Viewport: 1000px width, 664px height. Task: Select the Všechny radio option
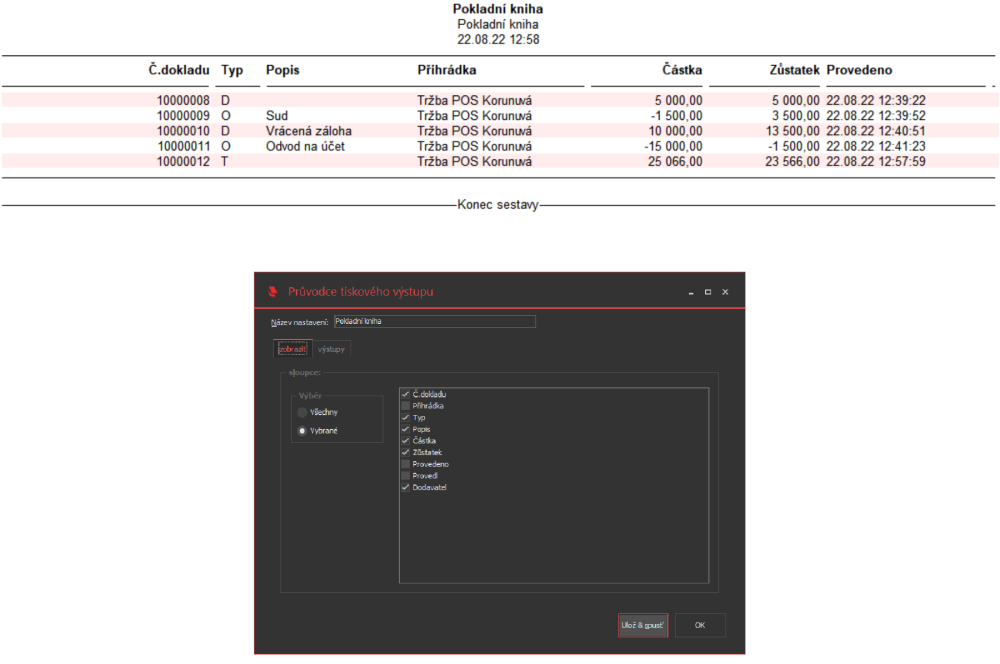click(x=302, y=413)
